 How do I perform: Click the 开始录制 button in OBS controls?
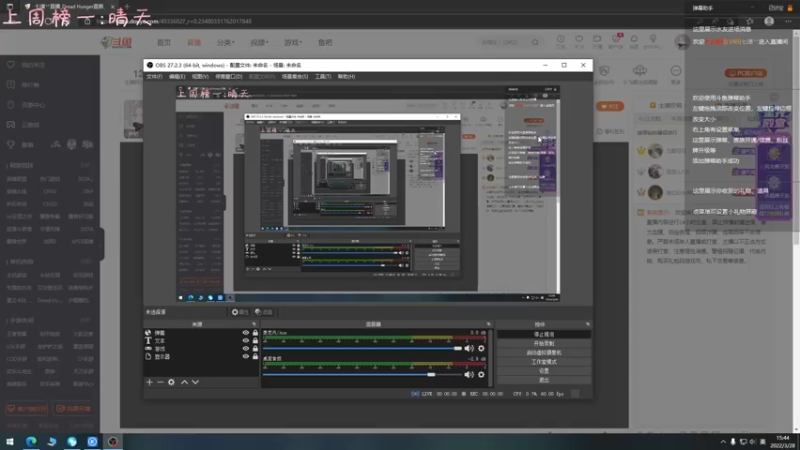coord(544,343)
